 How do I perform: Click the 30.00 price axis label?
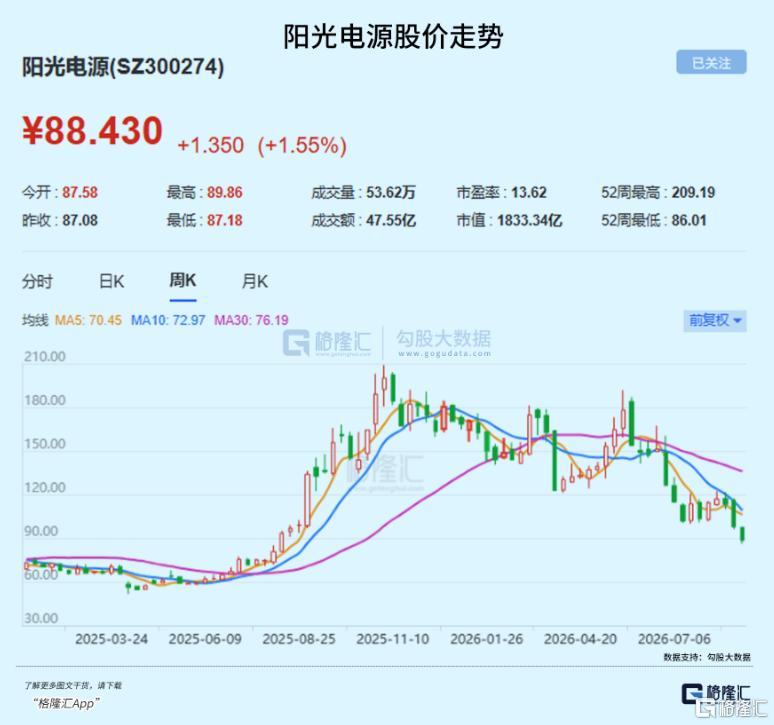click(x=41, y=618)
